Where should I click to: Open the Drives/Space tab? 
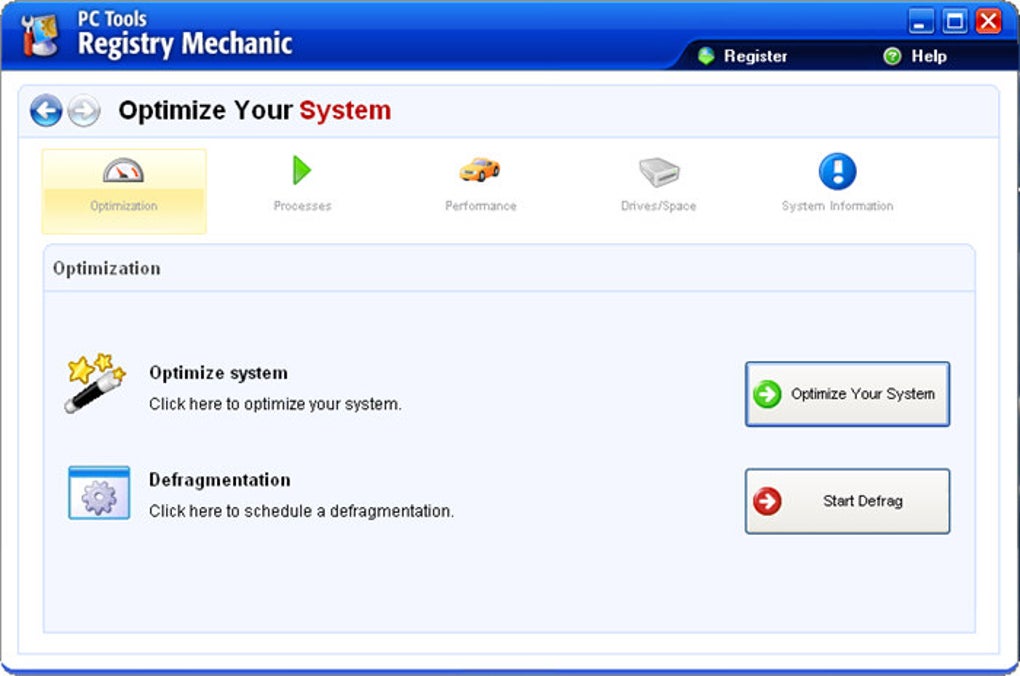[x=658, y=206]
